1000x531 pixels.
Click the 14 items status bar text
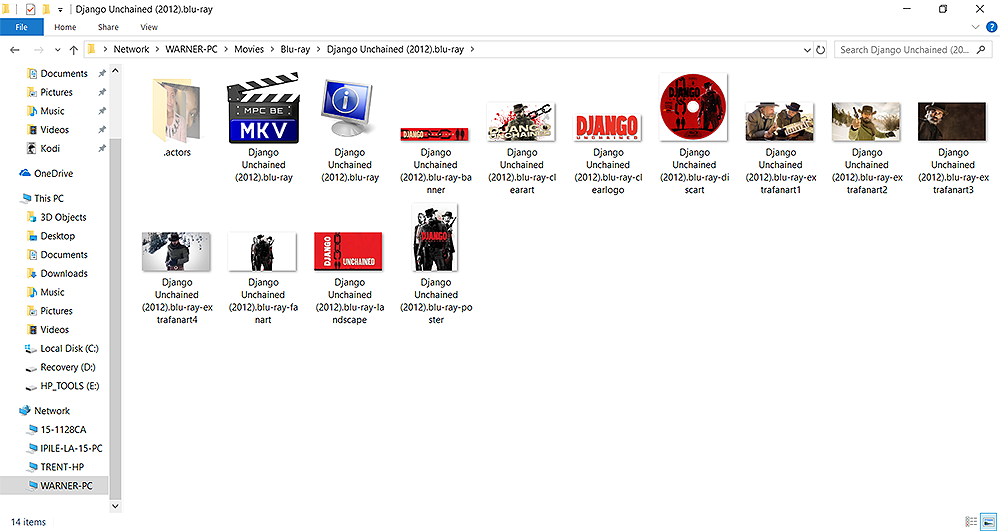tap(29, 522)
